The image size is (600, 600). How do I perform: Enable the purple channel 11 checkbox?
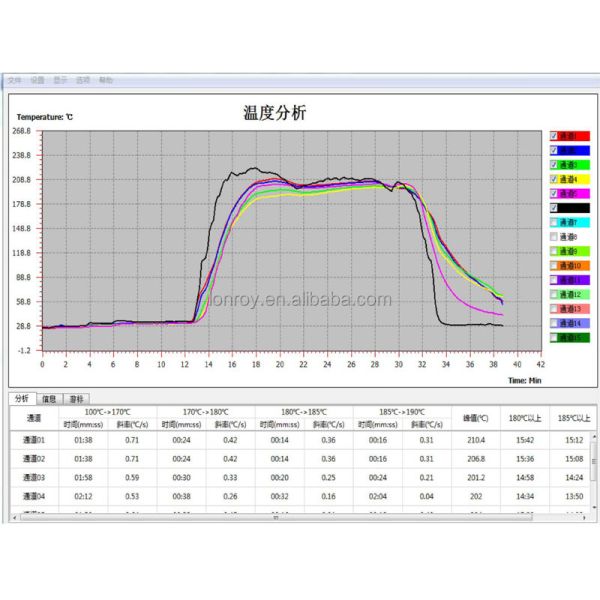[554, 280]
